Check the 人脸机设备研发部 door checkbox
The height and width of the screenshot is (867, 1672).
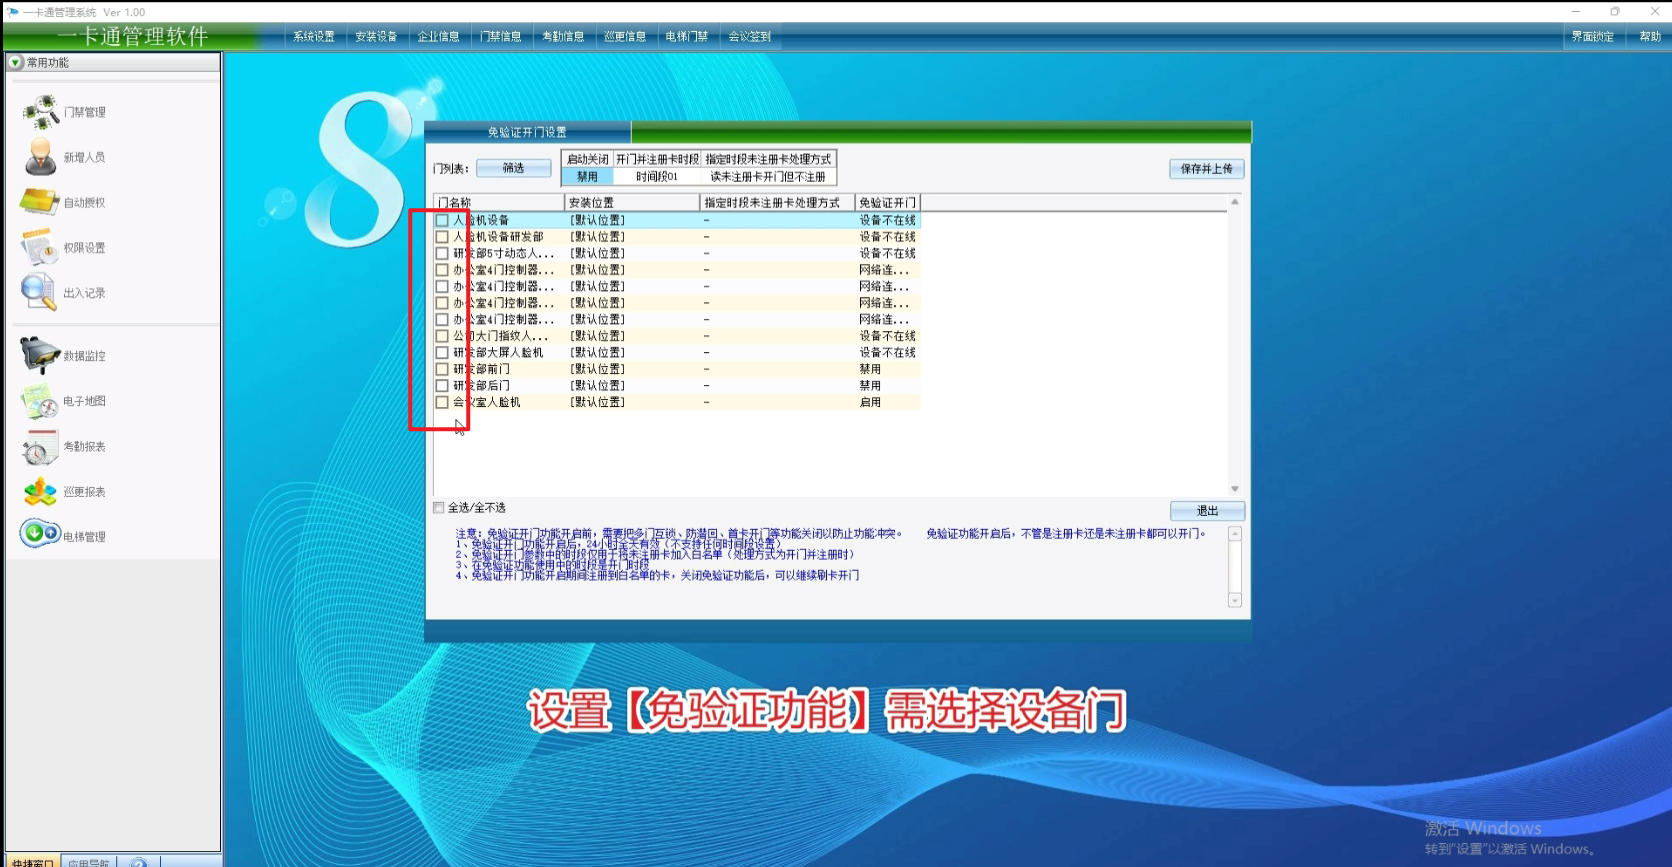click(442, 237)
